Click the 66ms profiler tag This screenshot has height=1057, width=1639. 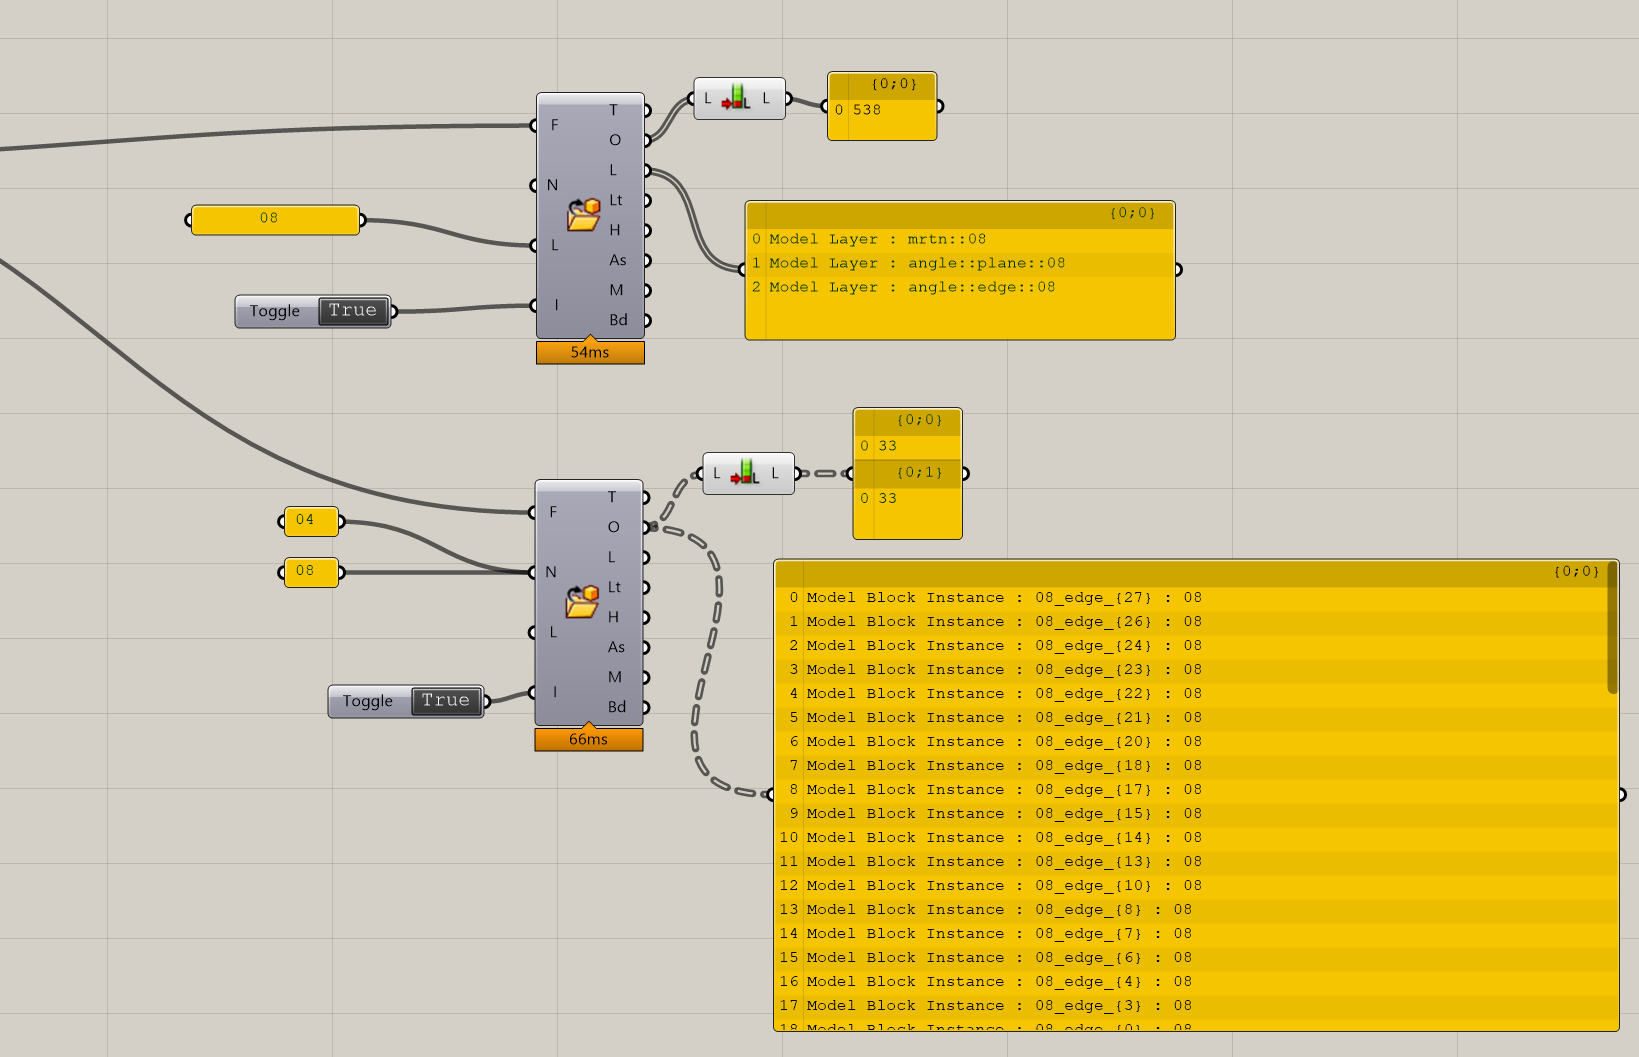tap(588, 739)
